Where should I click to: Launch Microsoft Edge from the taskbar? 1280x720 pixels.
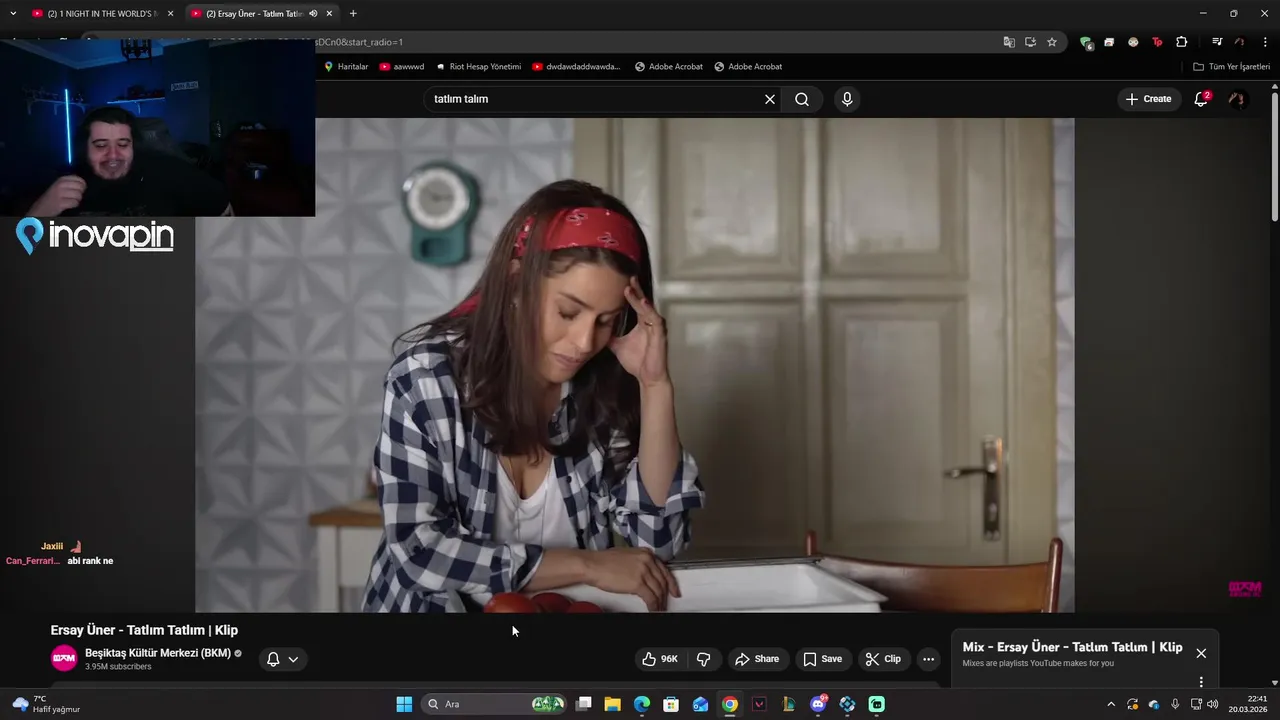tap(642, 704)
